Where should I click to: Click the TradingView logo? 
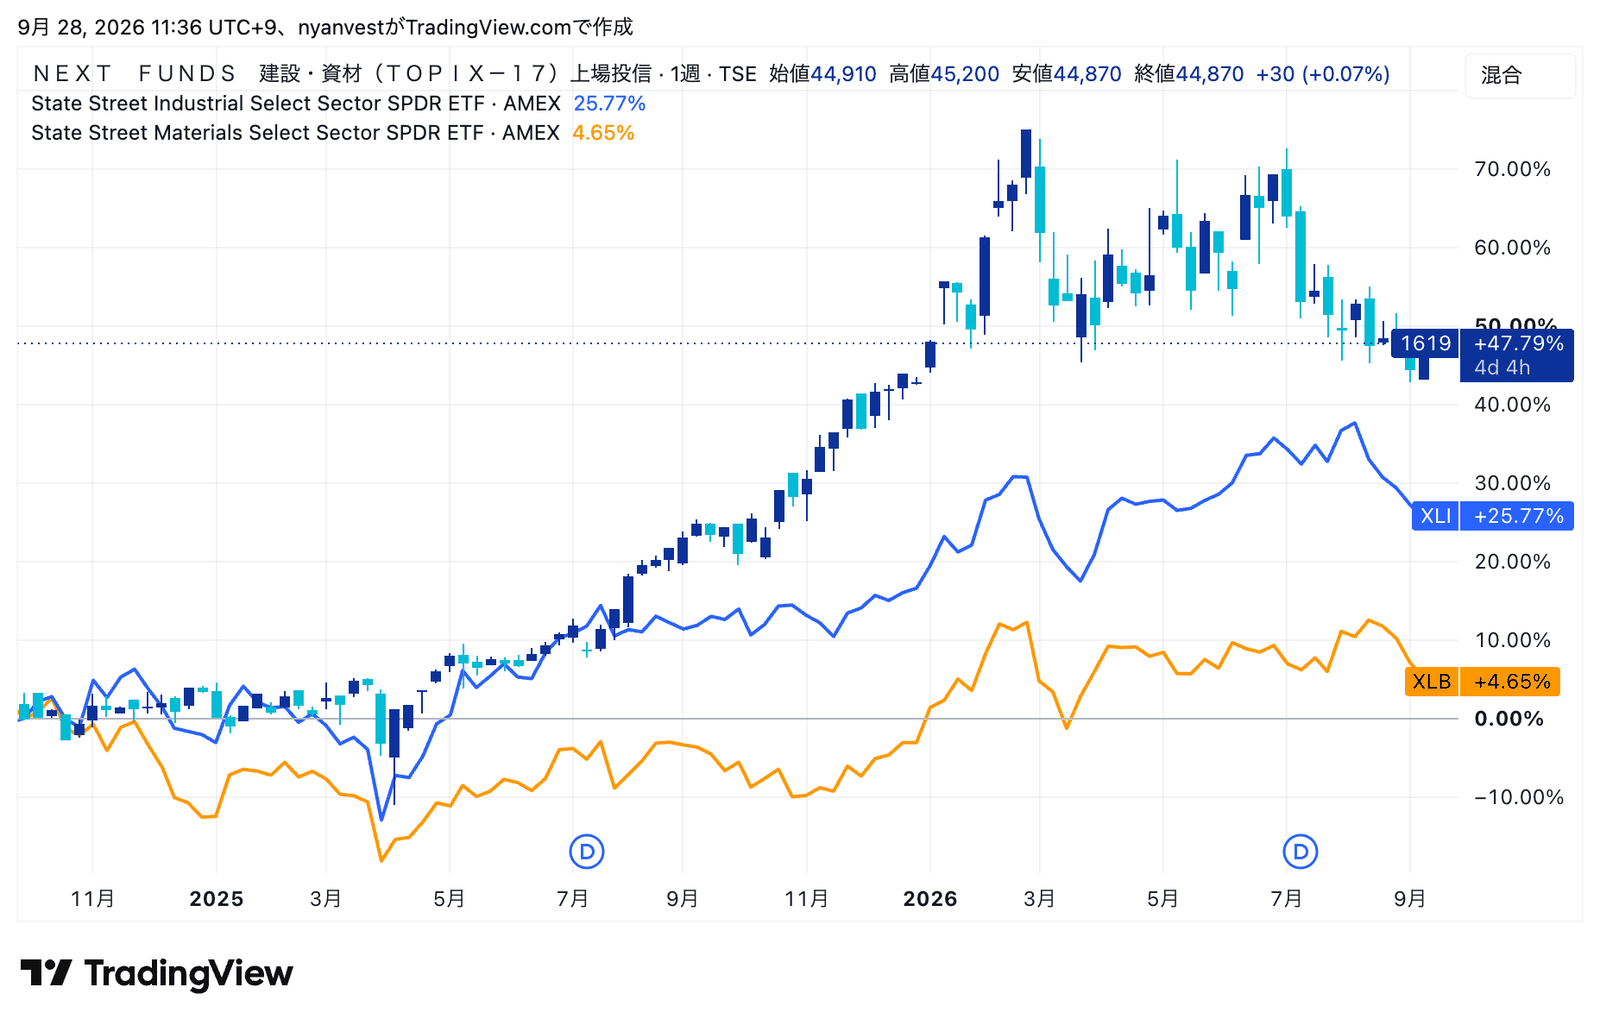point(157,973)
